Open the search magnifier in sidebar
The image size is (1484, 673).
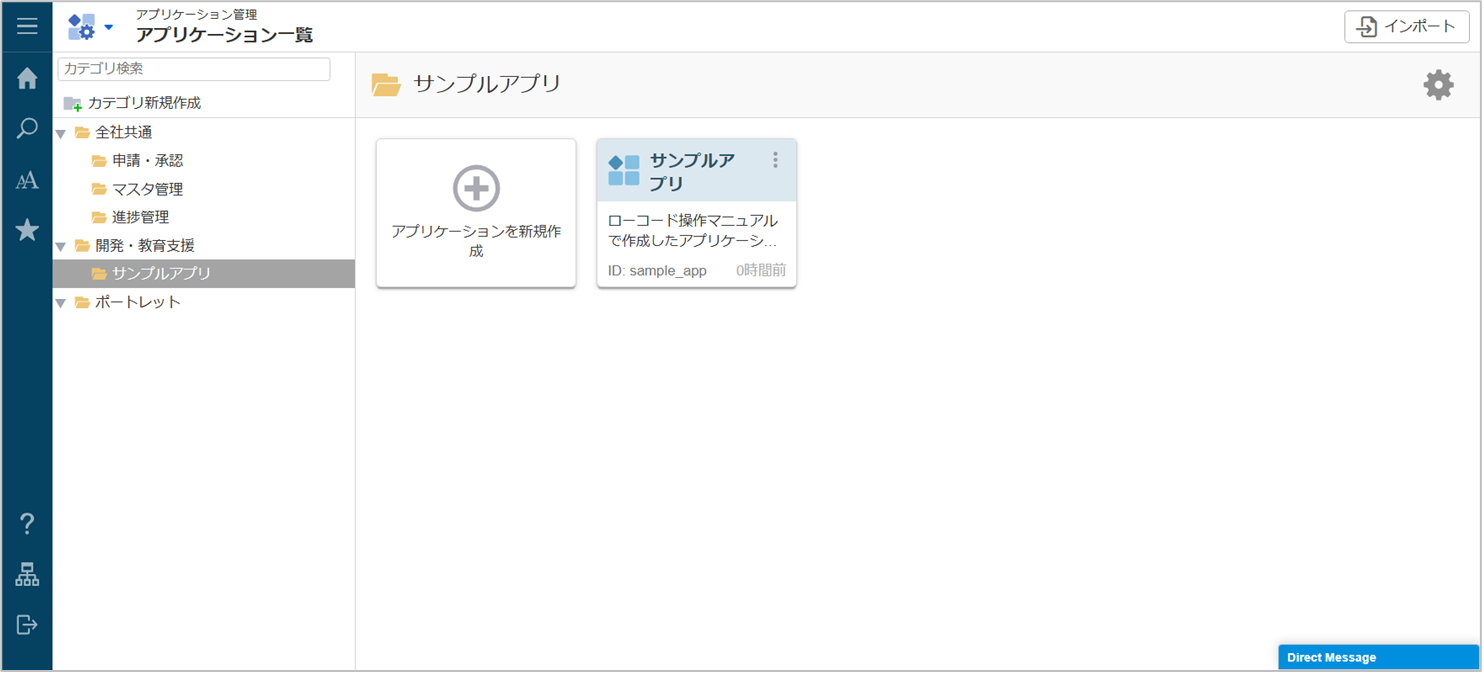27,129
